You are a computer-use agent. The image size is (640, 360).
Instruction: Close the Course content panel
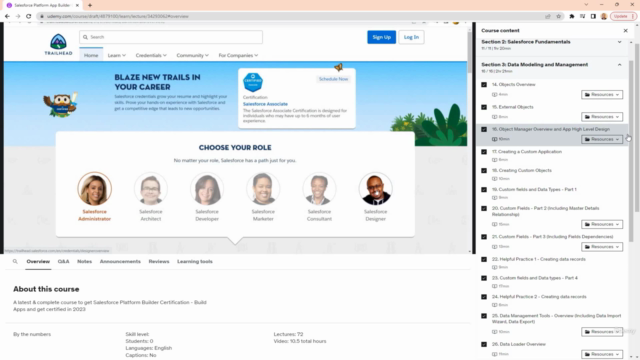coord(625,31)
